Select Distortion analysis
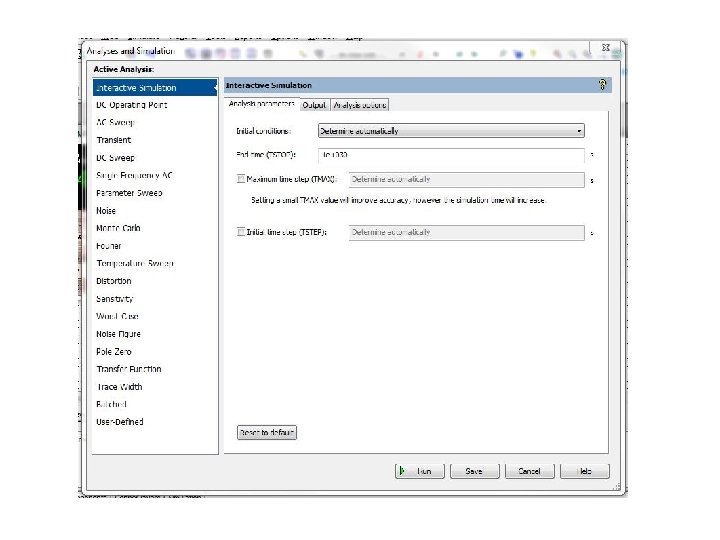Viewport: 720px width, 540px height. pos(155,281)
